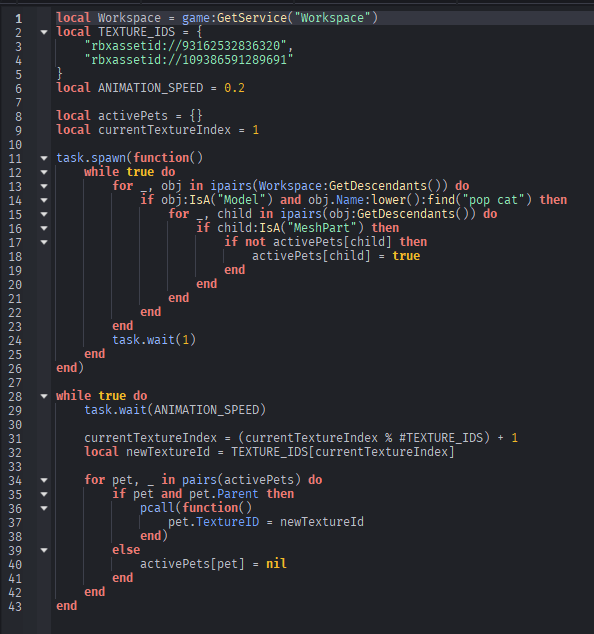Click line number 43 in the gutter
The height and width of the screenshot is (634, 594).
point(15,606)
